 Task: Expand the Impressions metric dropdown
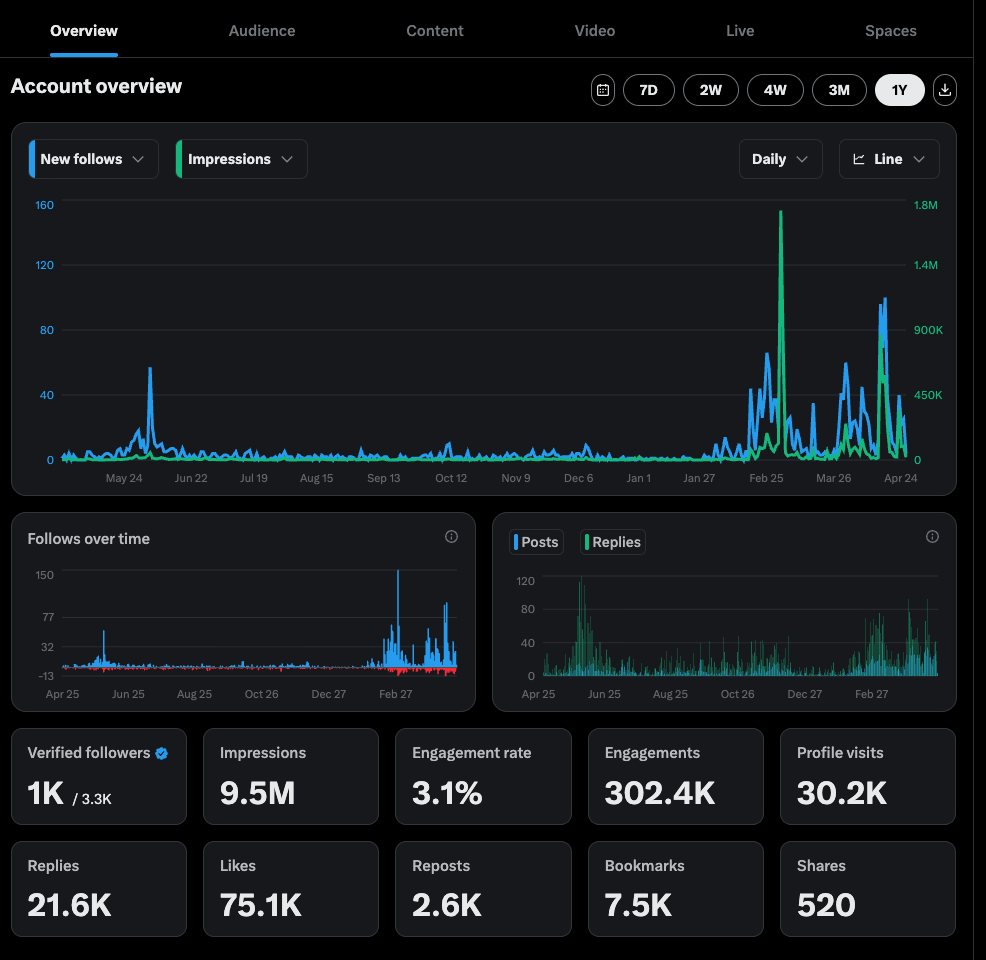[x=241, y=159]
